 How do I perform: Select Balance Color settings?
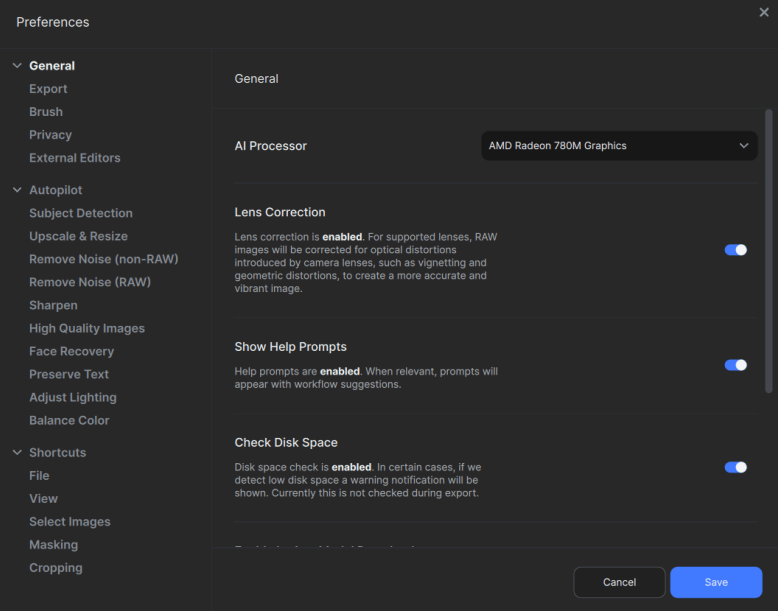69,420
